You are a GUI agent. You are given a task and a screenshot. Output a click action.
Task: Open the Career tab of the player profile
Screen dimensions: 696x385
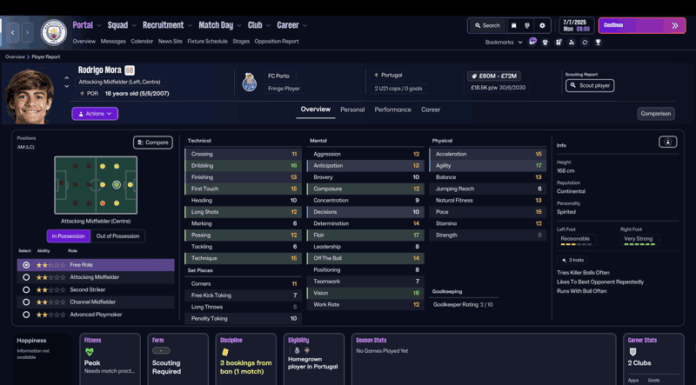point(431,110)
